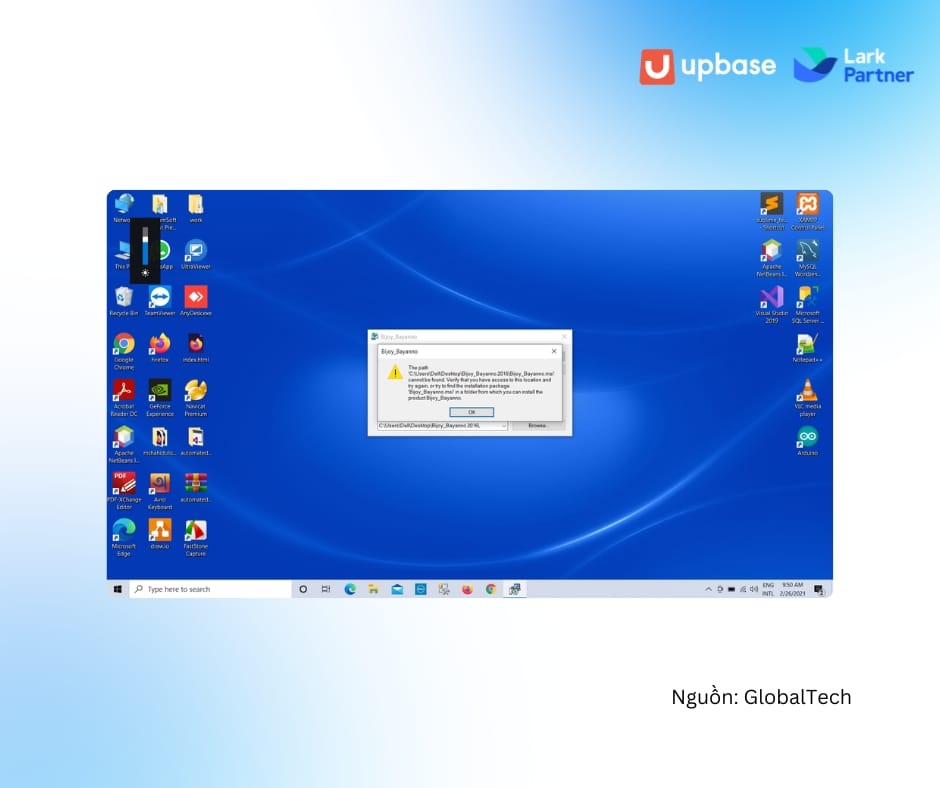Open Apache NetBeans icon above PDF-XChange Editor
Image resolution: width=940 pixels, height=788 pixels.
coord(123,444)
